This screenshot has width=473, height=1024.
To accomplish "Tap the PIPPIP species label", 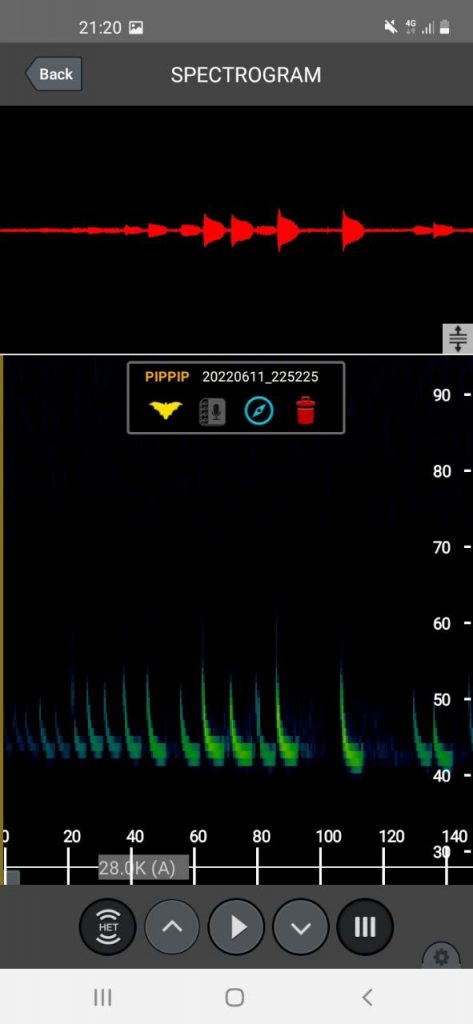I will click(167, 377).
